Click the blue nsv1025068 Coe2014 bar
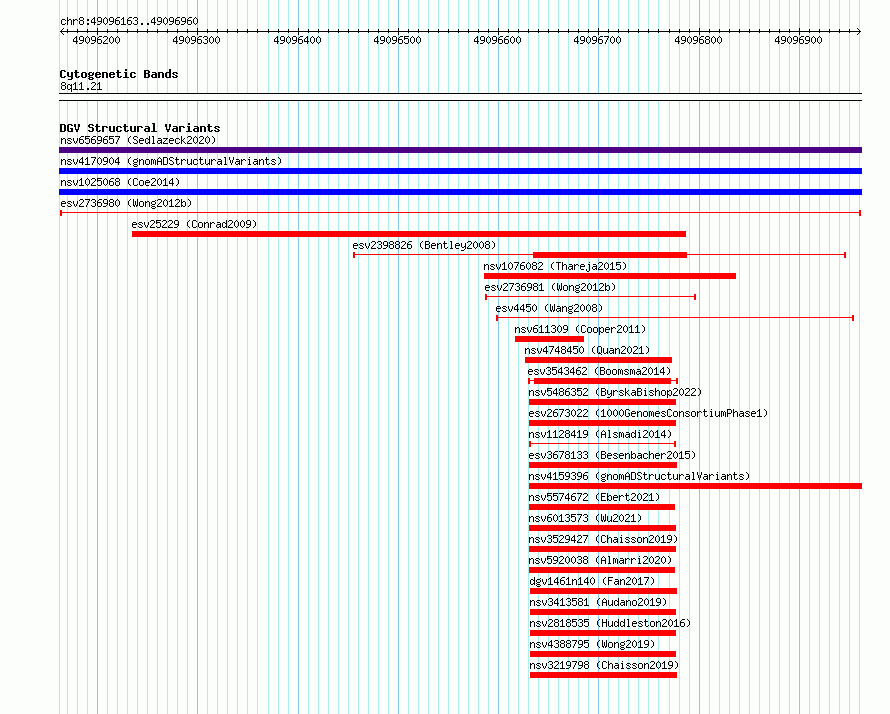Viewport: 890px width, 714px height. coord(460,192)
